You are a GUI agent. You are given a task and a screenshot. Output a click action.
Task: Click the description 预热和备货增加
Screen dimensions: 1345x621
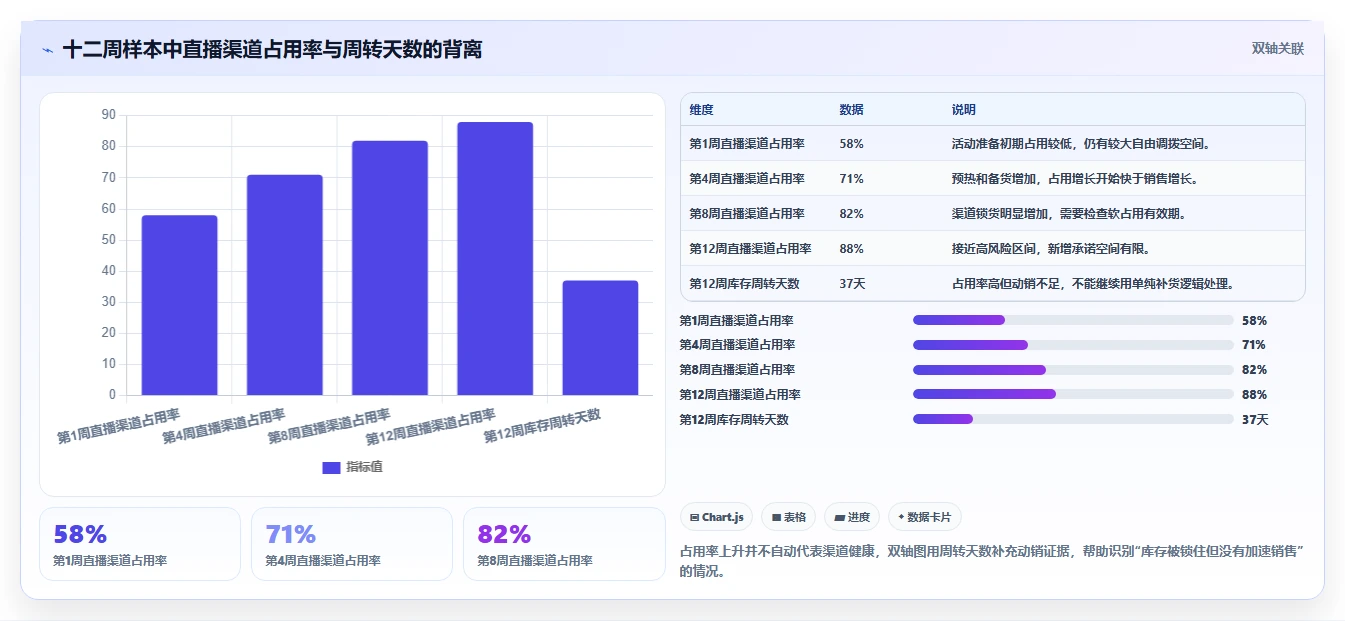(1075, 179)
